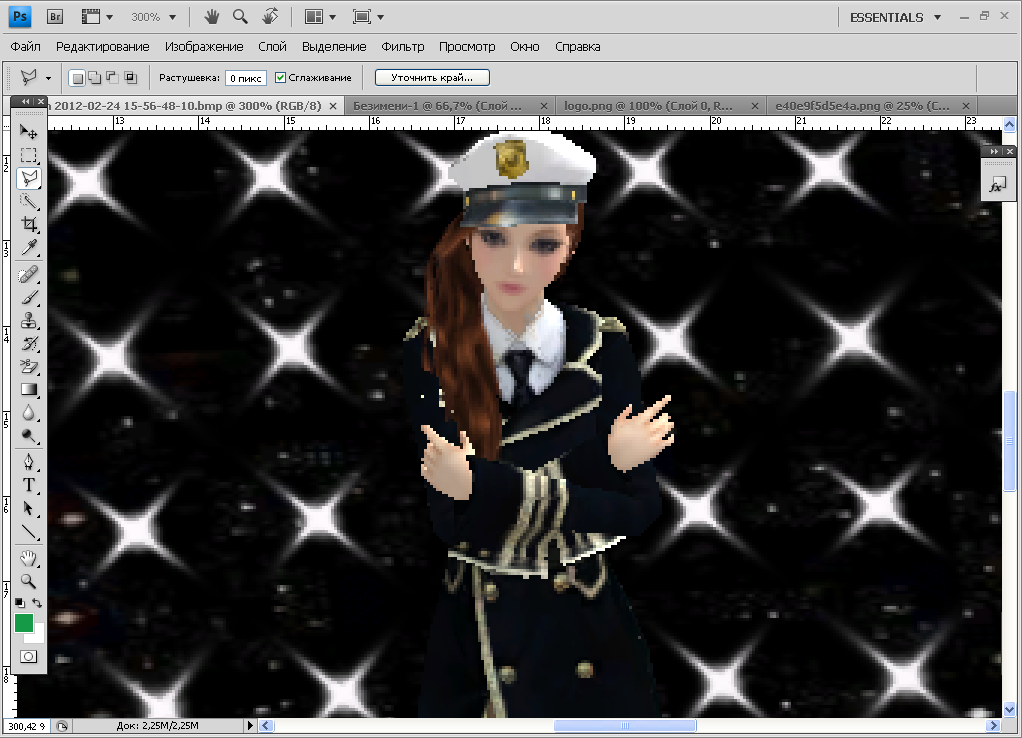
Task: Click the Rotate View tool in application bar
Action: click(270, 17)
